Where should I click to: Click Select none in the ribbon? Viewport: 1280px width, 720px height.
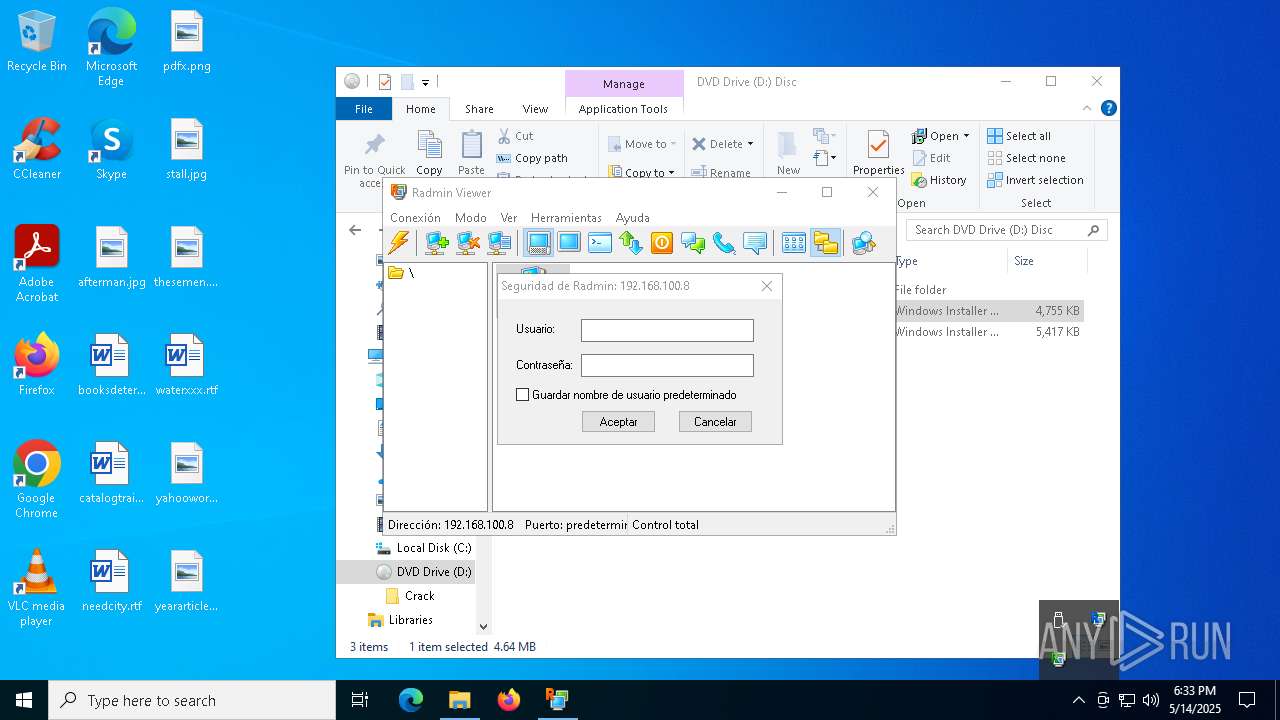[x=1026, y=158]
